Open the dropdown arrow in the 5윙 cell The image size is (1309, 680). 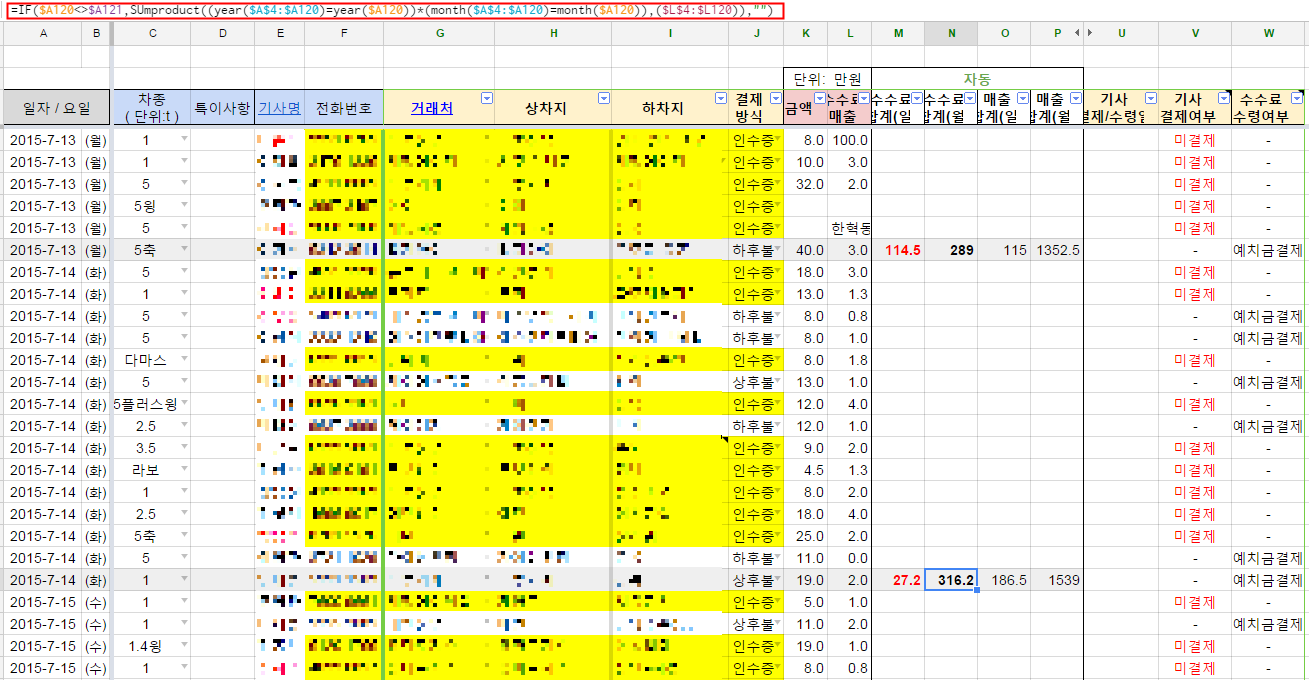coord(183,206)
